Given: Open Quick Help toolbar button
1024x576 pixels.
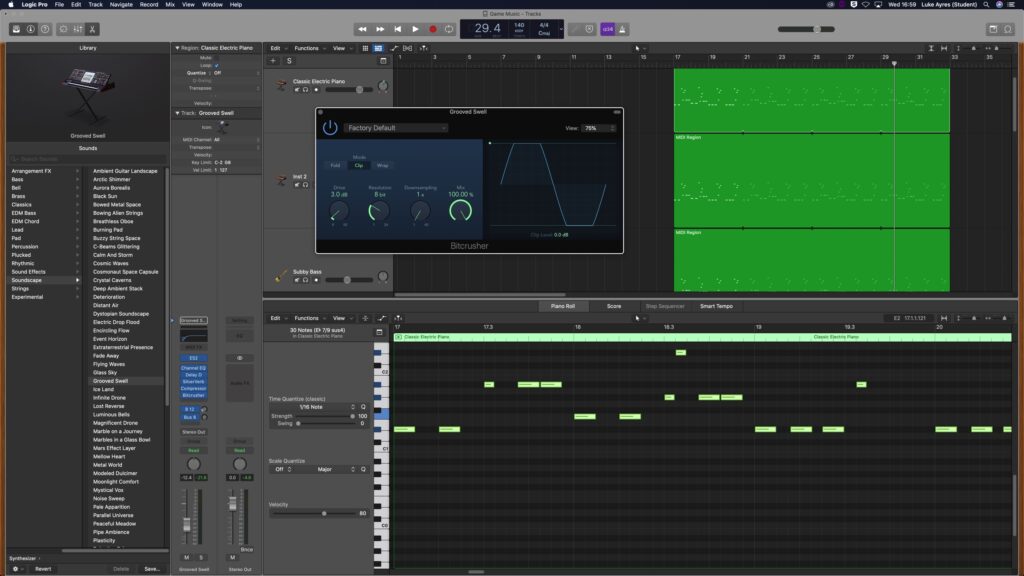Looking at the screenshot, I should 45,29.
